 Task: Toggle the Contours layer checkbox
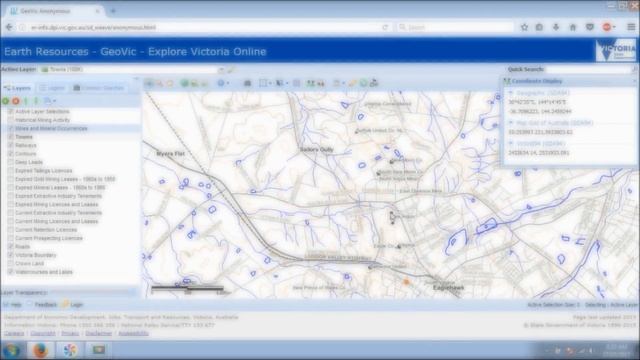coord(11,154)
